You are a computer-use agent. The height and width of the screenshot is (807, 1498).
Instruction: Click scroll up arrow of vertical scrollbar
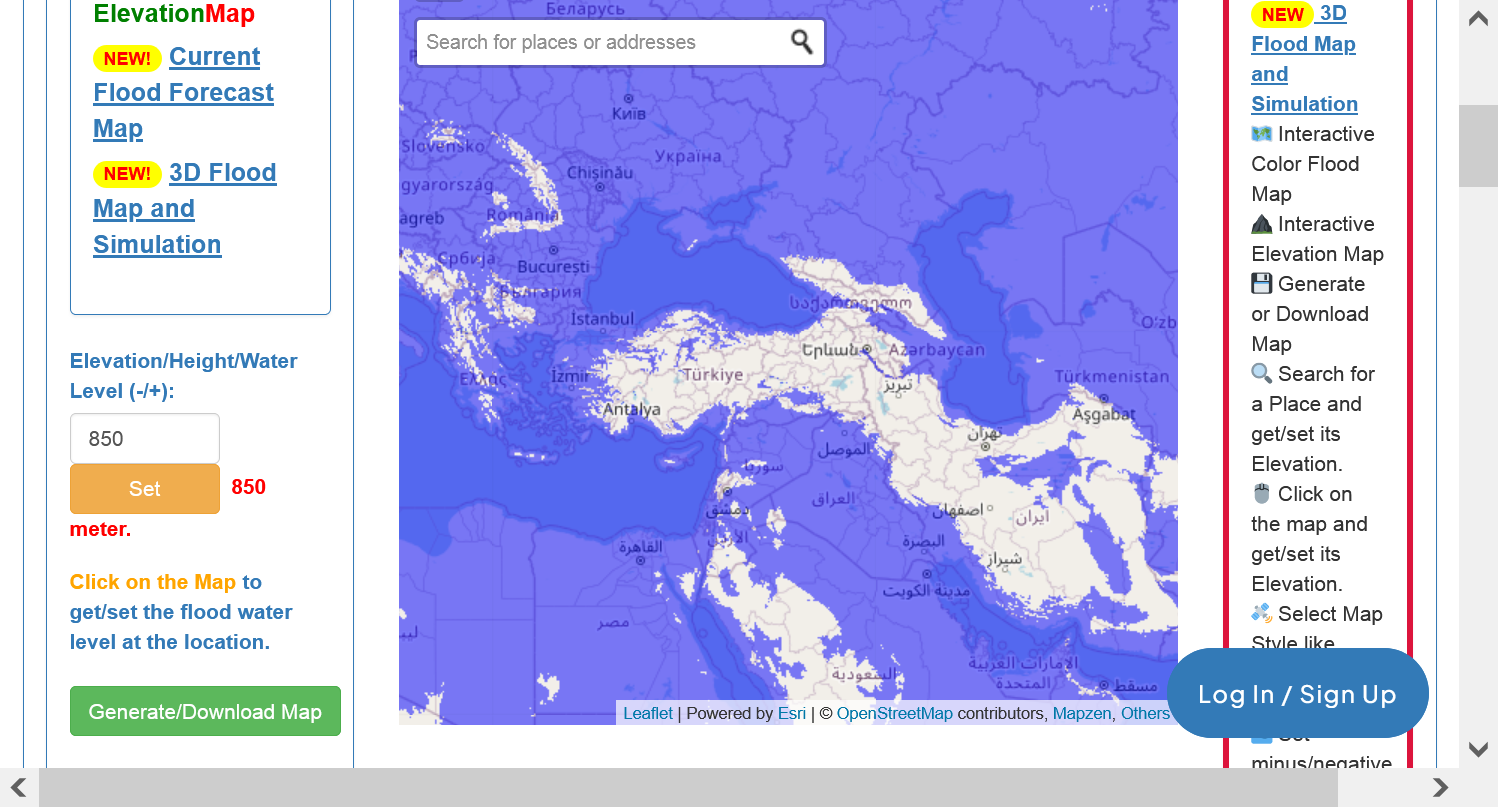point(1478,18)
